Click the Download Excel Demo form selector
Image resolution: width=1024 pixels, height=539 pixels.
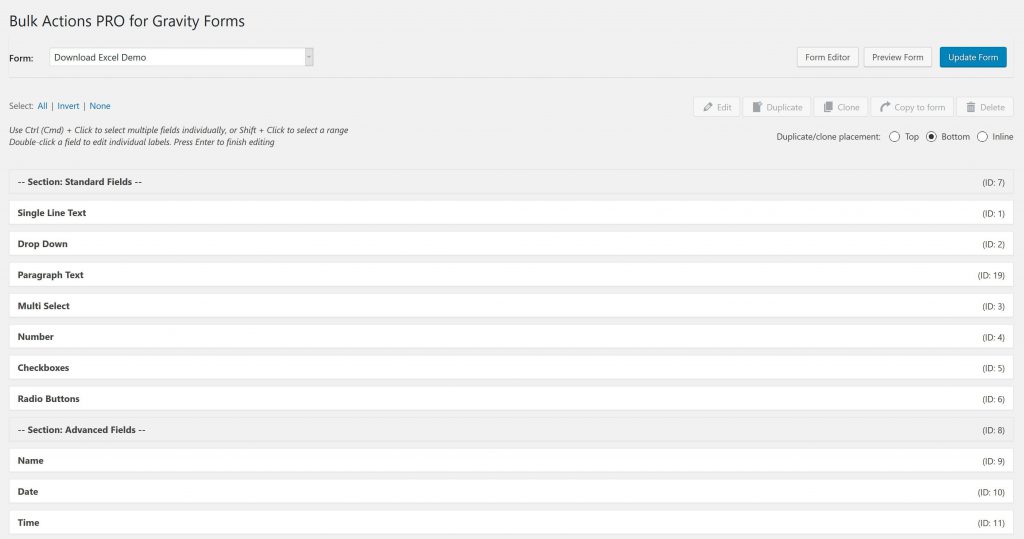[181, 57]
